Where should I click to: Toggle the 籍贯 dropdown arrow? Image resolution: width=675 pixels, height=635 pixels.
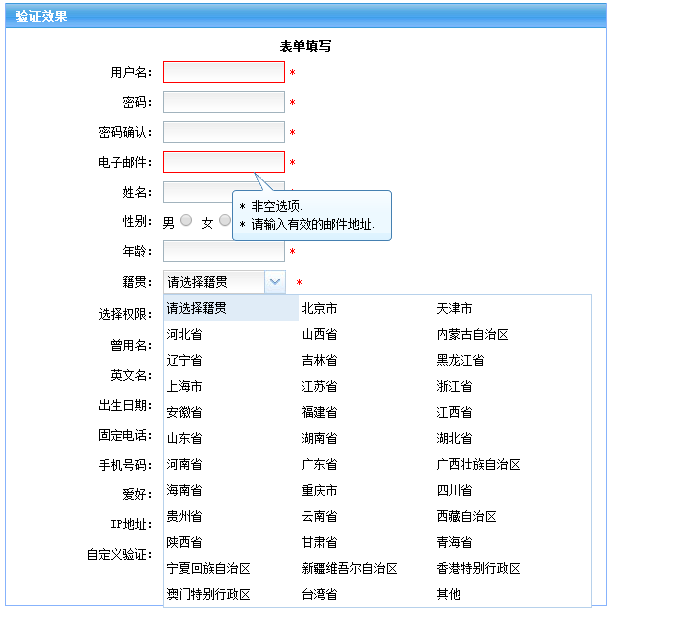(275, 282)
